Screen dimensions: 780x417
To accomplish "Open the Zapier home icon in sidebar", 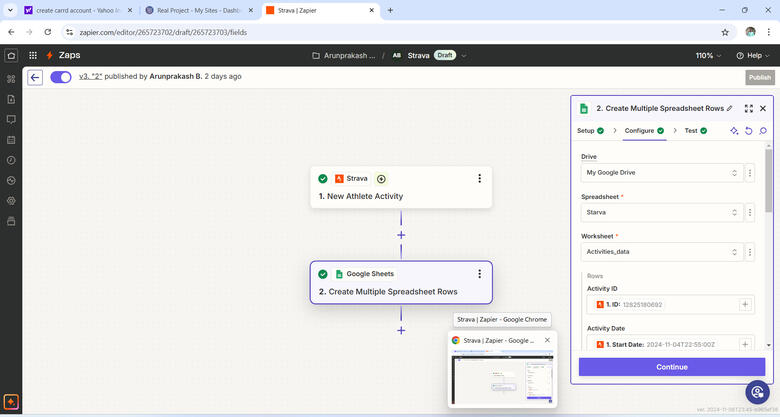I will pos(11,55).
